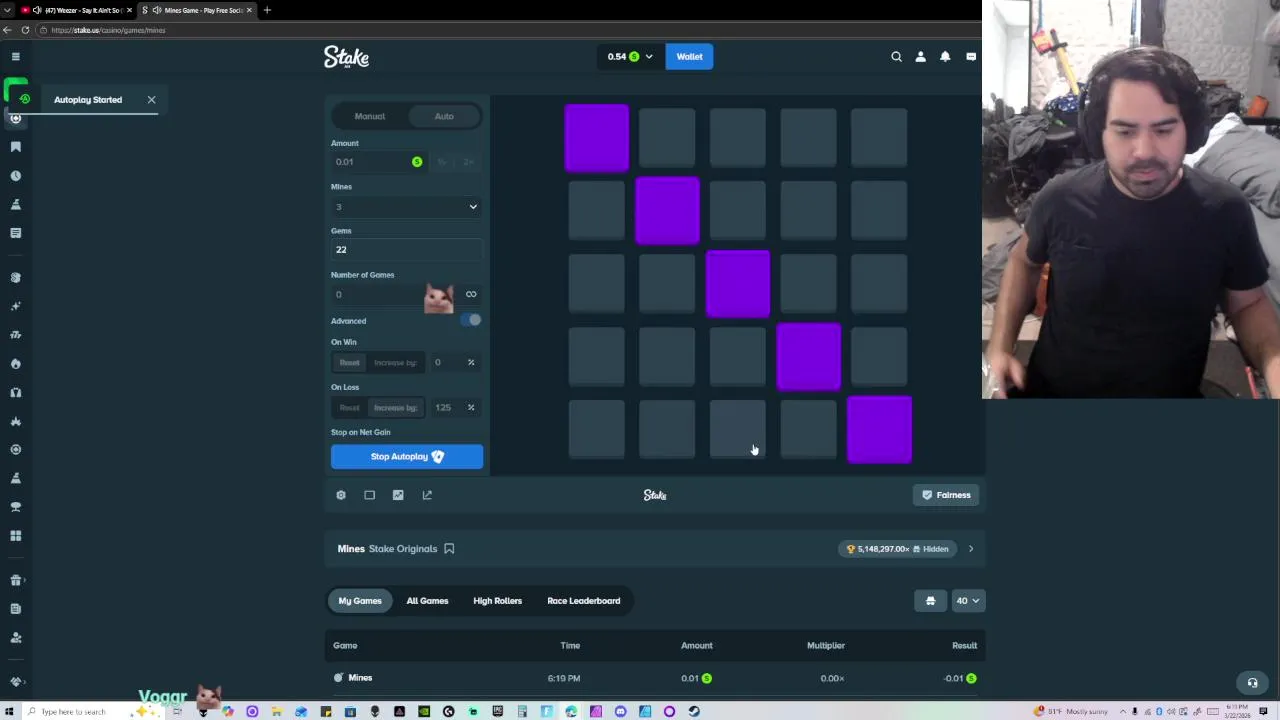
Task: Open a new browser tab with plus
Action: tap(267, 10)
